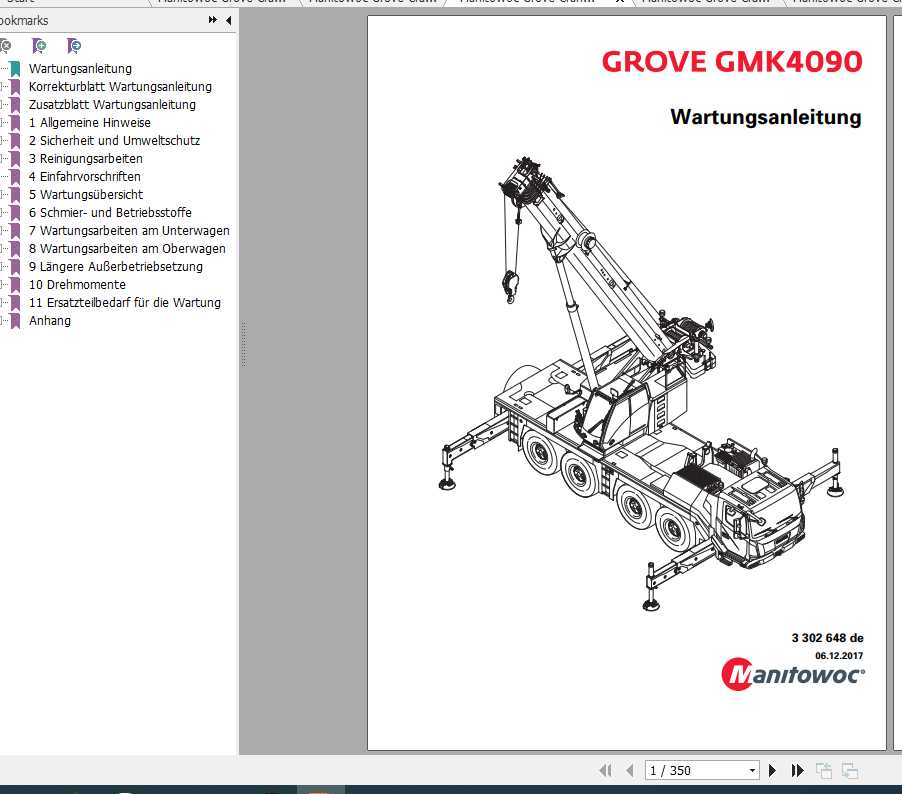The height and width of the screenshot is (794, 902).
Task: Toggle panel expansion with the double-arrow icon
Action: [x=215, y=19]
